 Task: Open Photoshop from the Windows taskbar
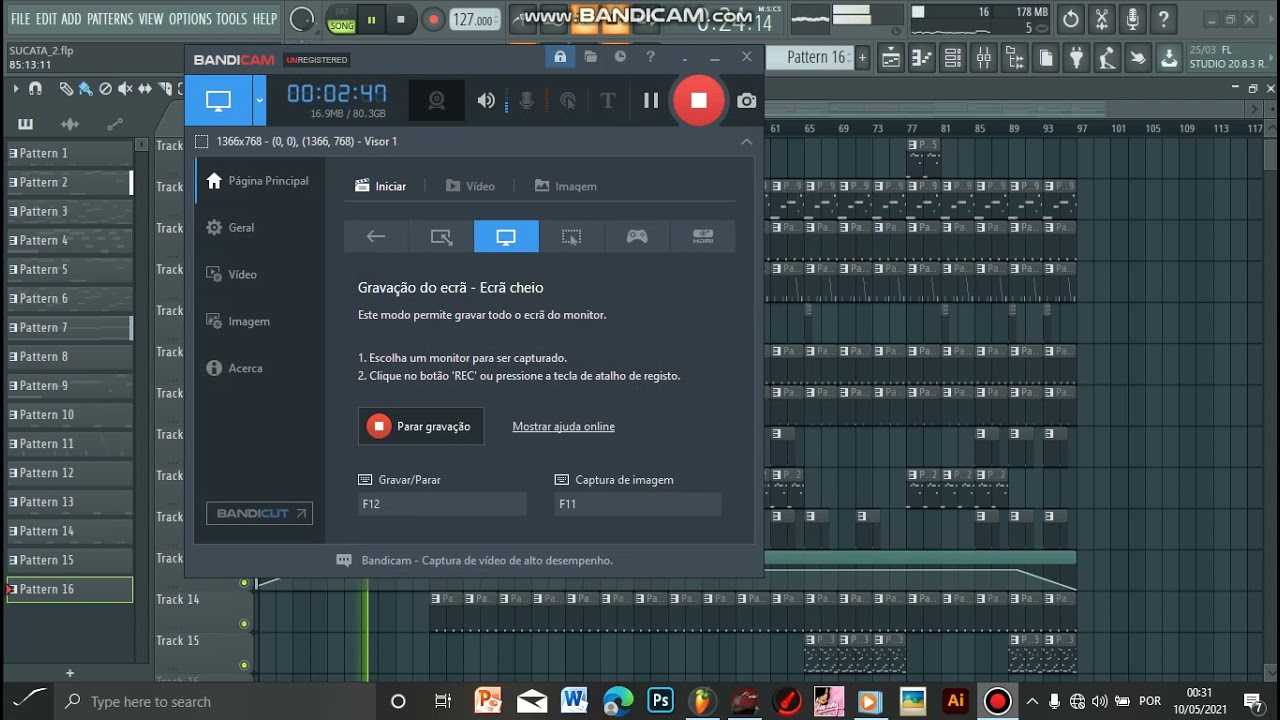tap(661, 700)
